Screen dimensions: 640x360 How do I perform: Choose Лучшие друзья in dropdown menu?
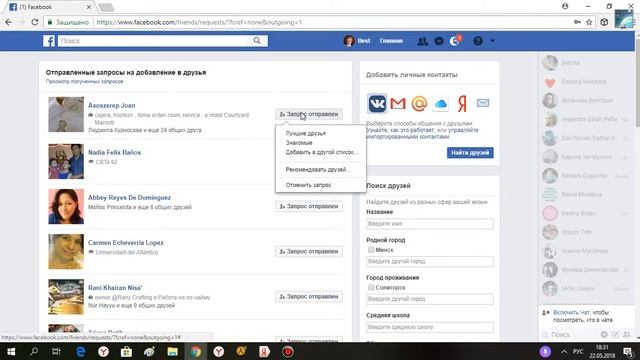tap(305, 133)
